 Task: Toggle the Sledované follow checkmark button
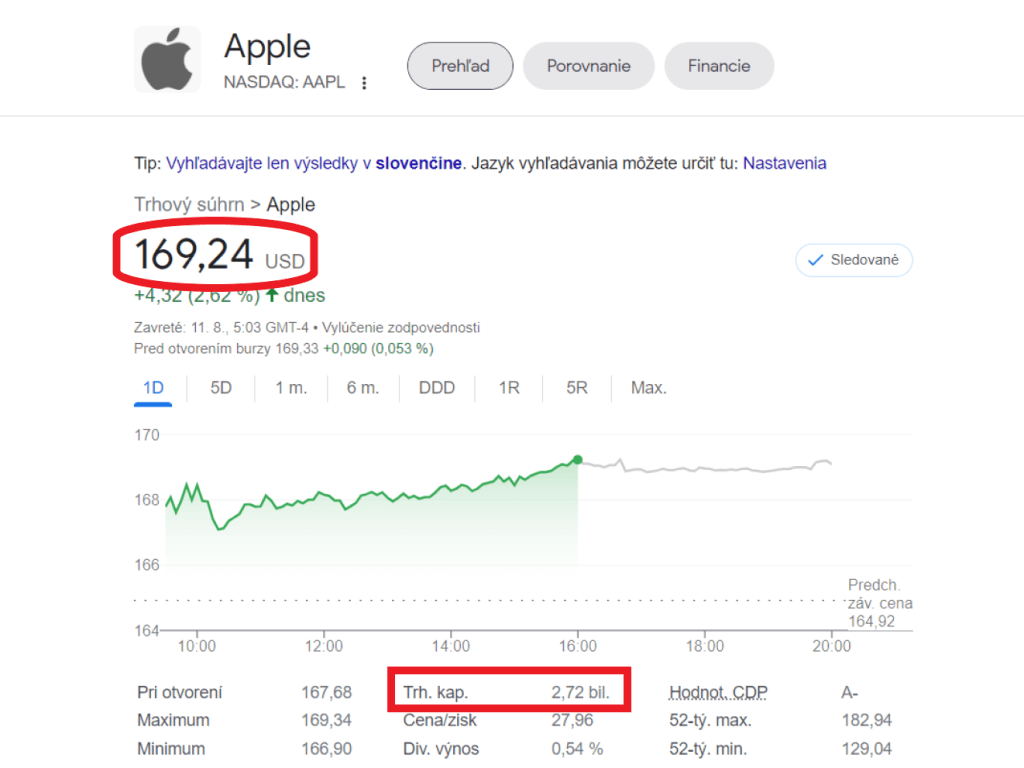click(854, 260)
